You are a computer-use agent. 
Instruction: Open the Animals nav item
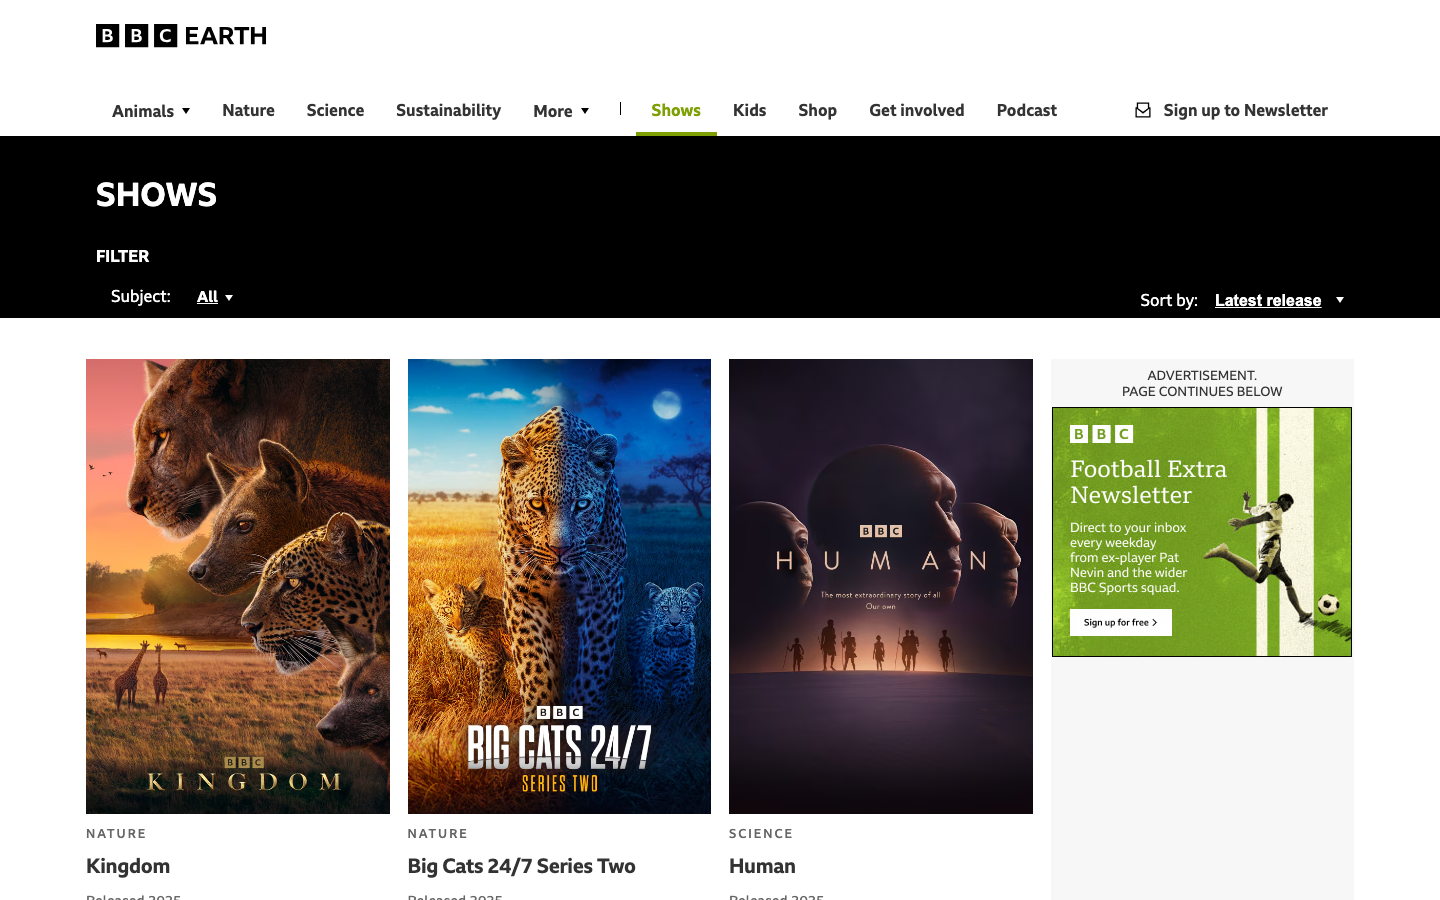click(143, 111)
